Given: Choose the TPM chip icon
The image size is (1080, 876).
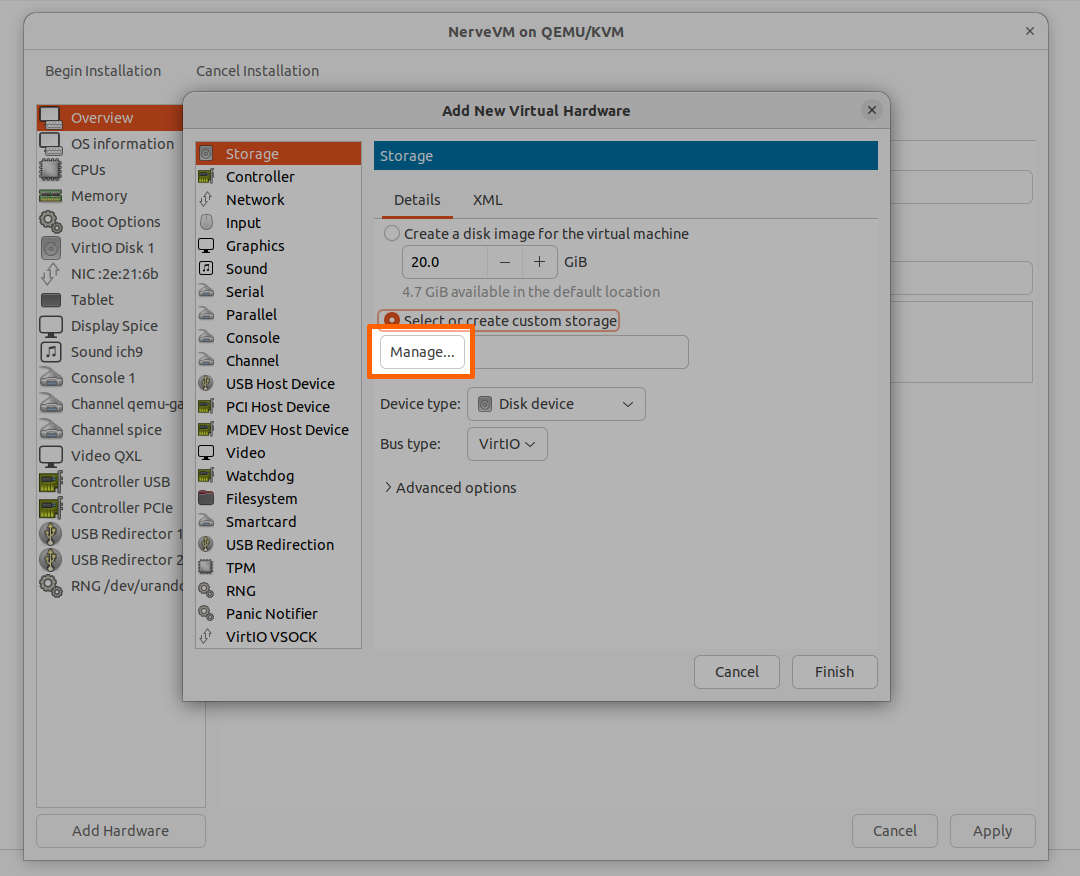Looking at the screenshot, I should click(x=206, y=568).
